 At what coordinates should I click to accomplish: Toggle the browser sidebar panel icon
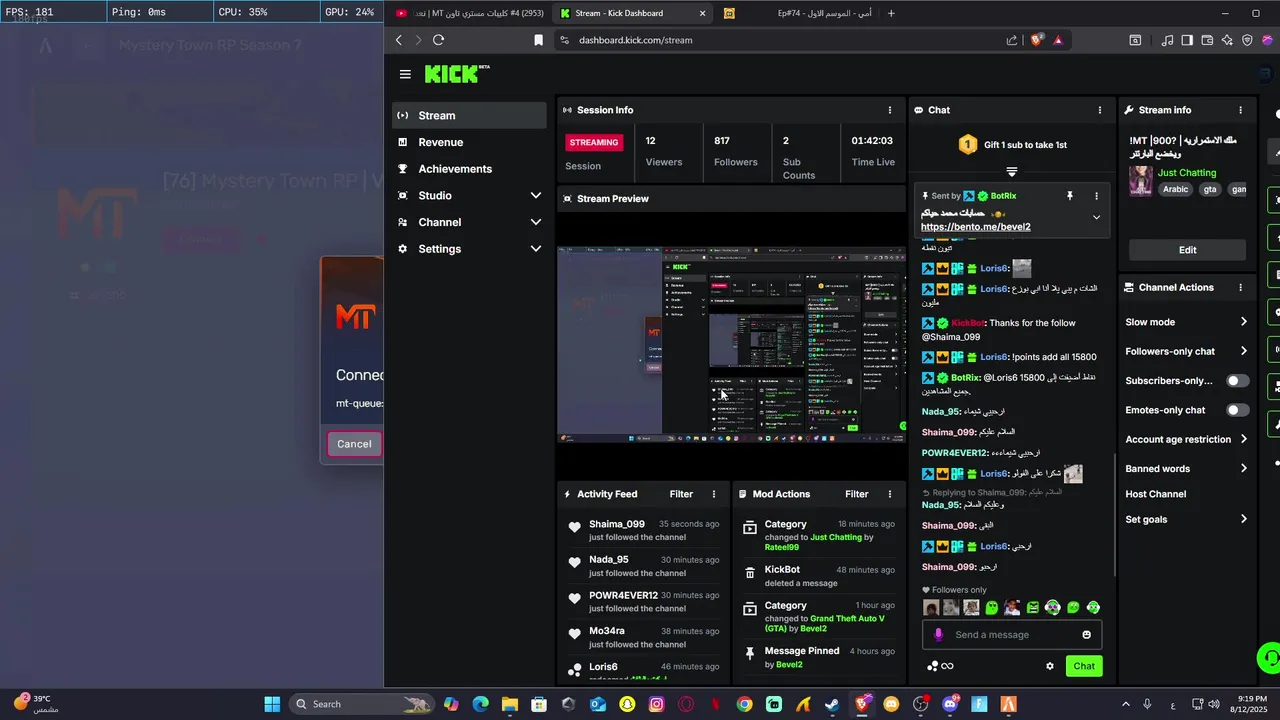point(1187,40)
